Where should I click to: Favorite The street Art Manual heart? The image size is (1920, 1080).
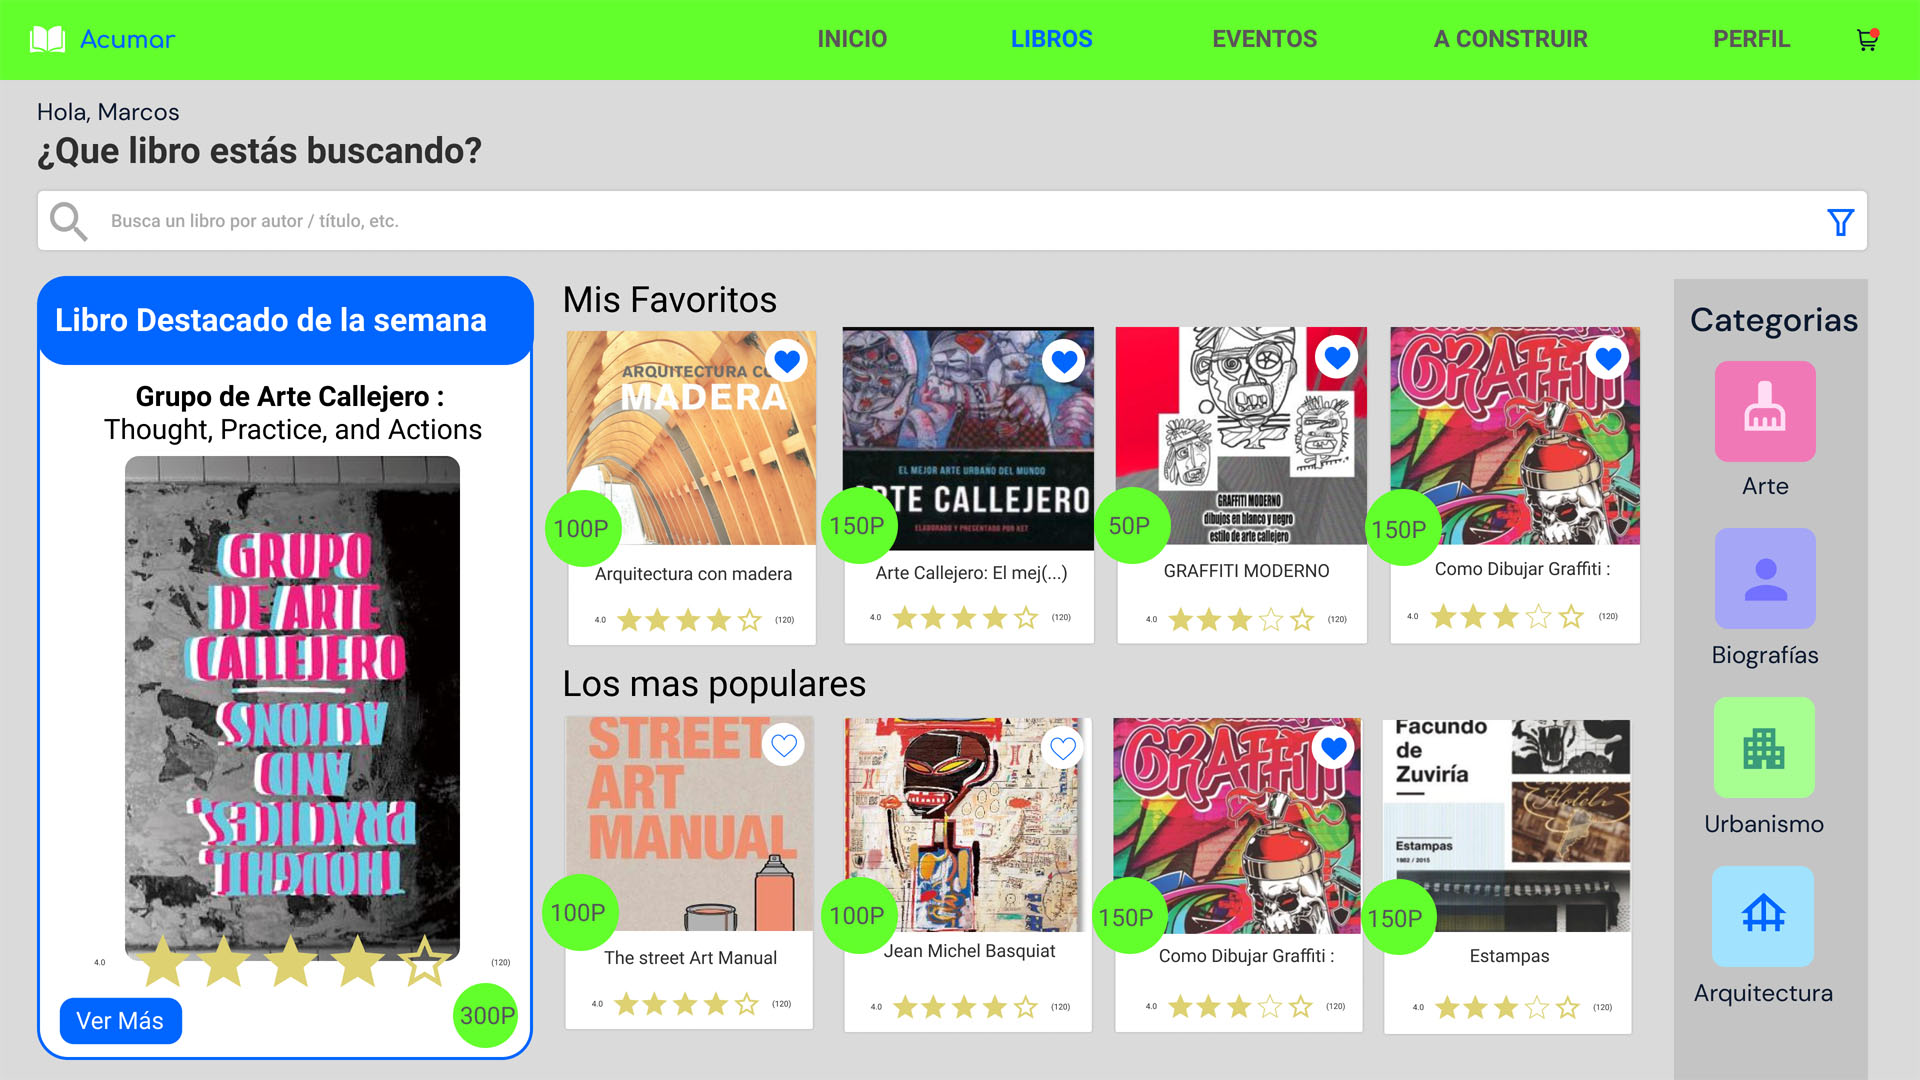[784, 745]
